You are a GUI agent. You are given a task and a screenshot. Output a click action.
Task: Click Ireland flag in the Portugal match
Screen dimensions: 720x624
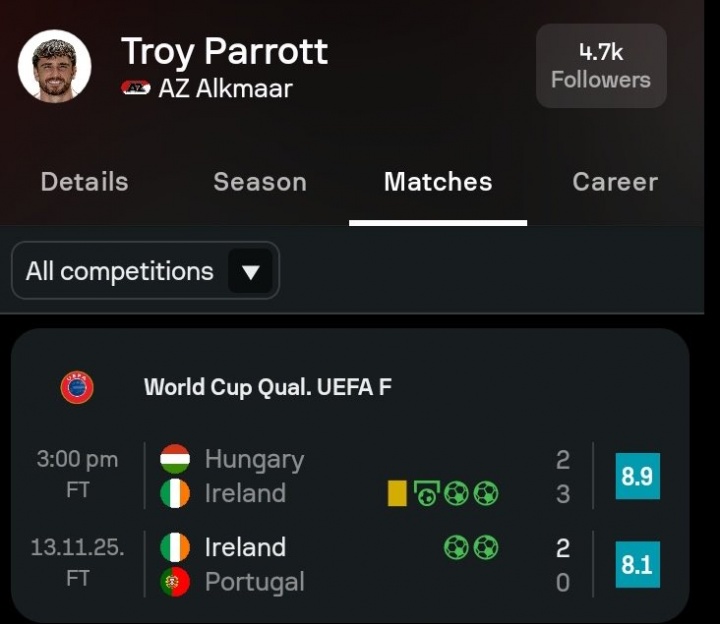(175, 547)
